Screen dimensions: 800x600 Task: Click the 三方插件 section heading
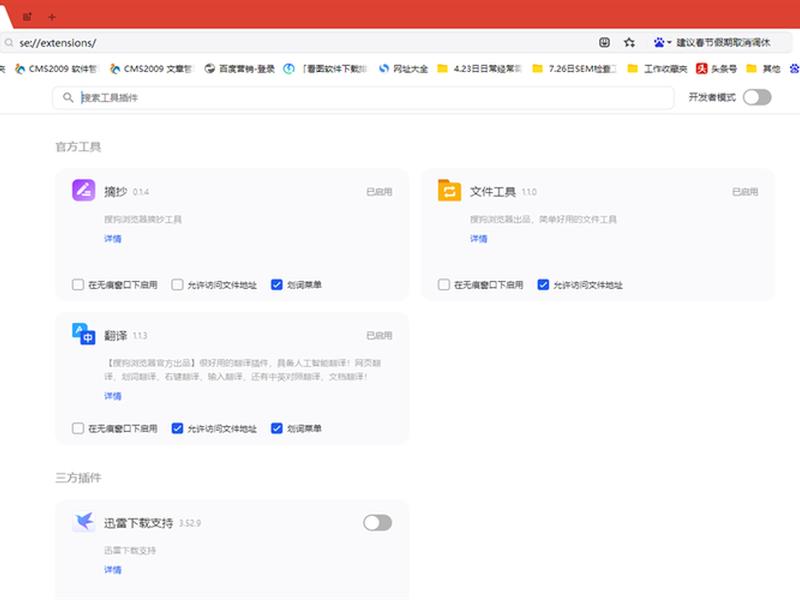point(78,478)
